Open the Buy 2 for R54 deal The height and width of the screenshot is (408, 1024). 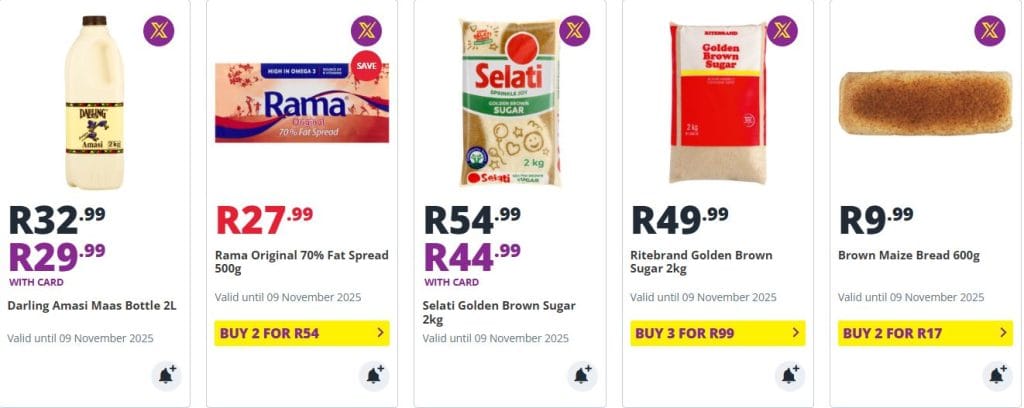(301, 333)
